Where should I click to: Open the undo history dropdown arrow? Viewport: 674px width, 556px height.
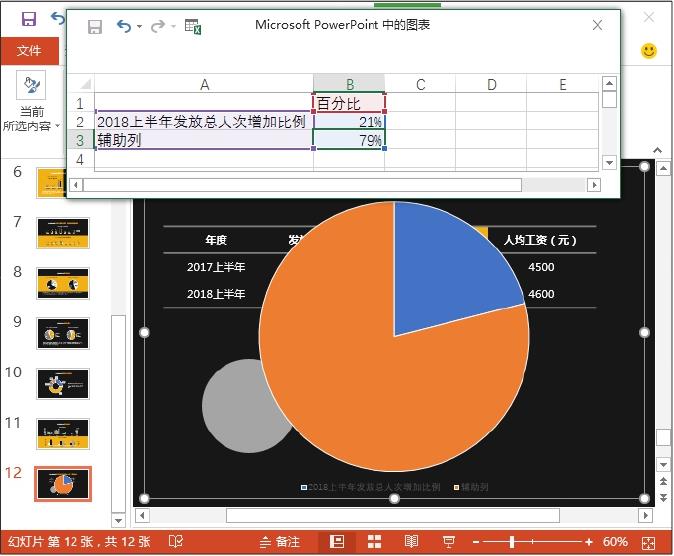[x=139, y=27]
